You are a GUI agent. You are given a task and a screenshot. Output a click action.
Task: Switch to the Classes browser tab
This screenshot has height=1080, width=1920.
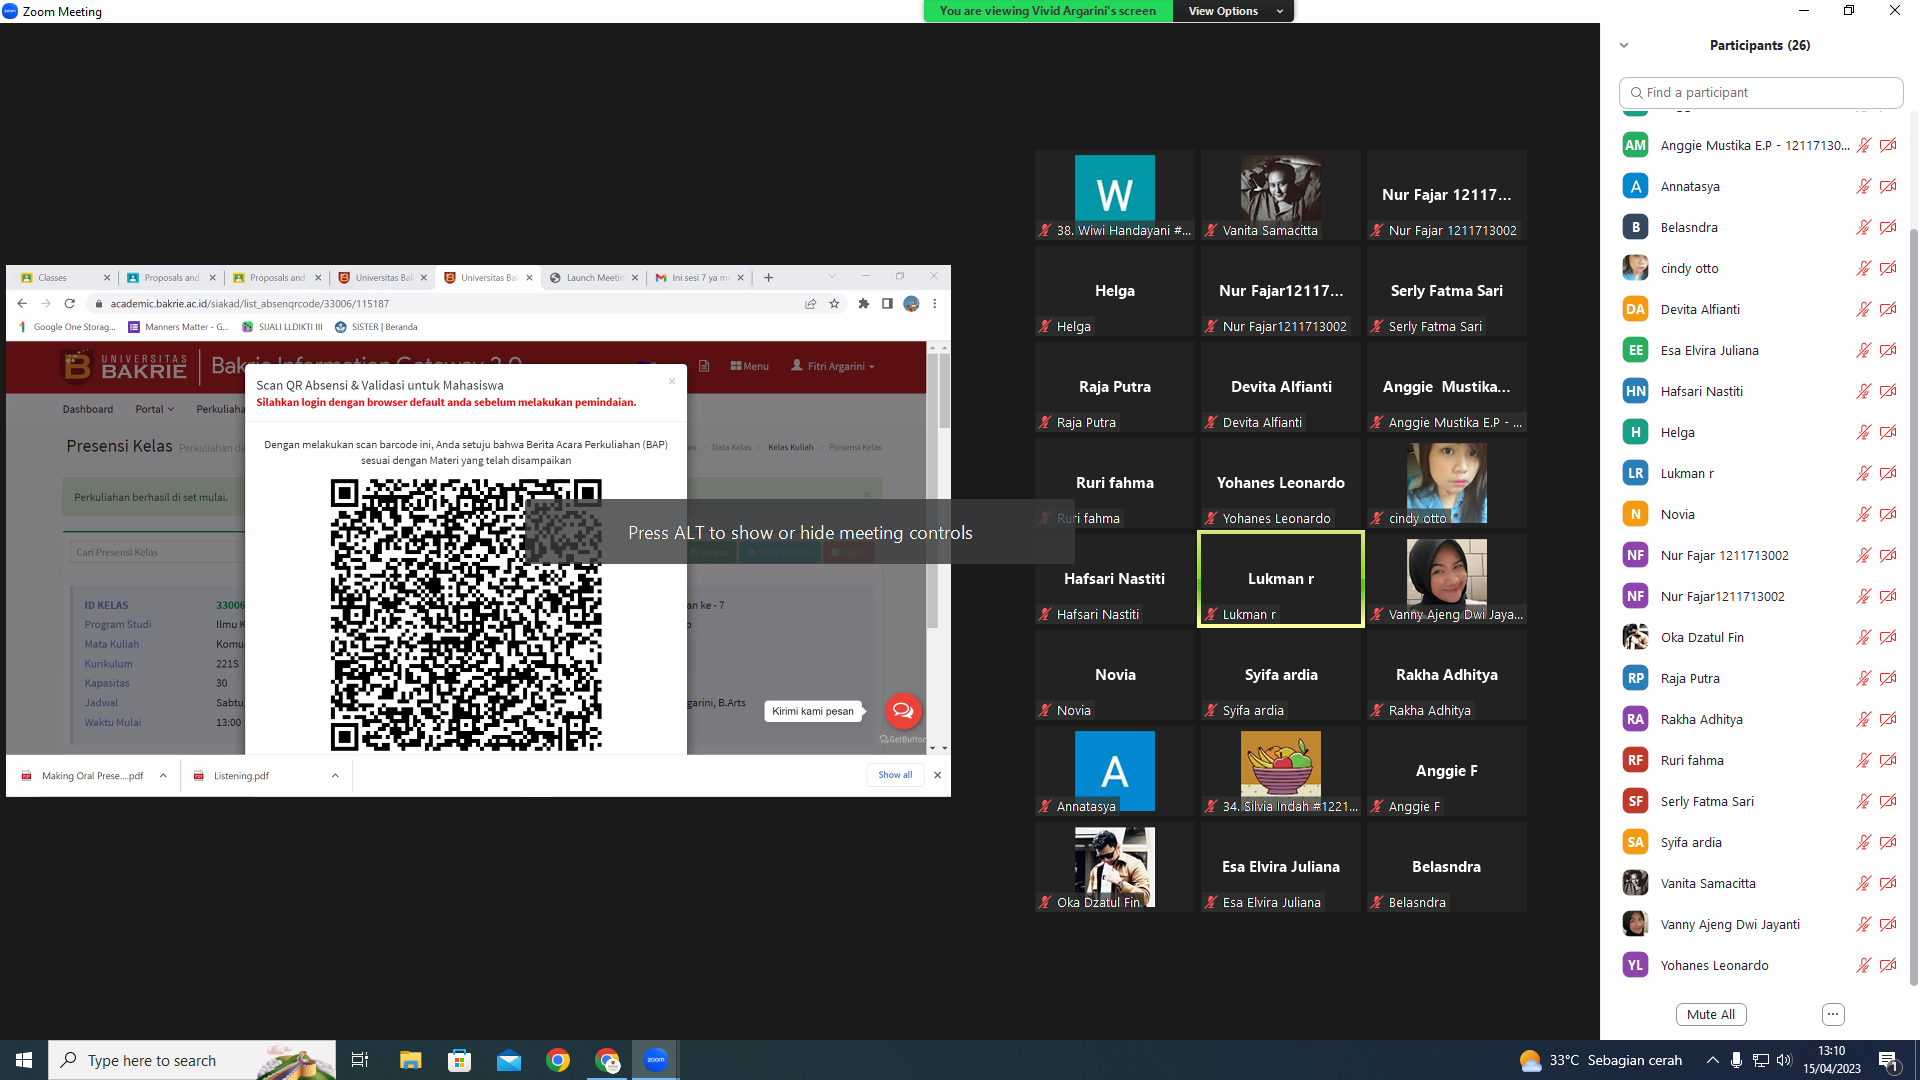tap(63, 278)
